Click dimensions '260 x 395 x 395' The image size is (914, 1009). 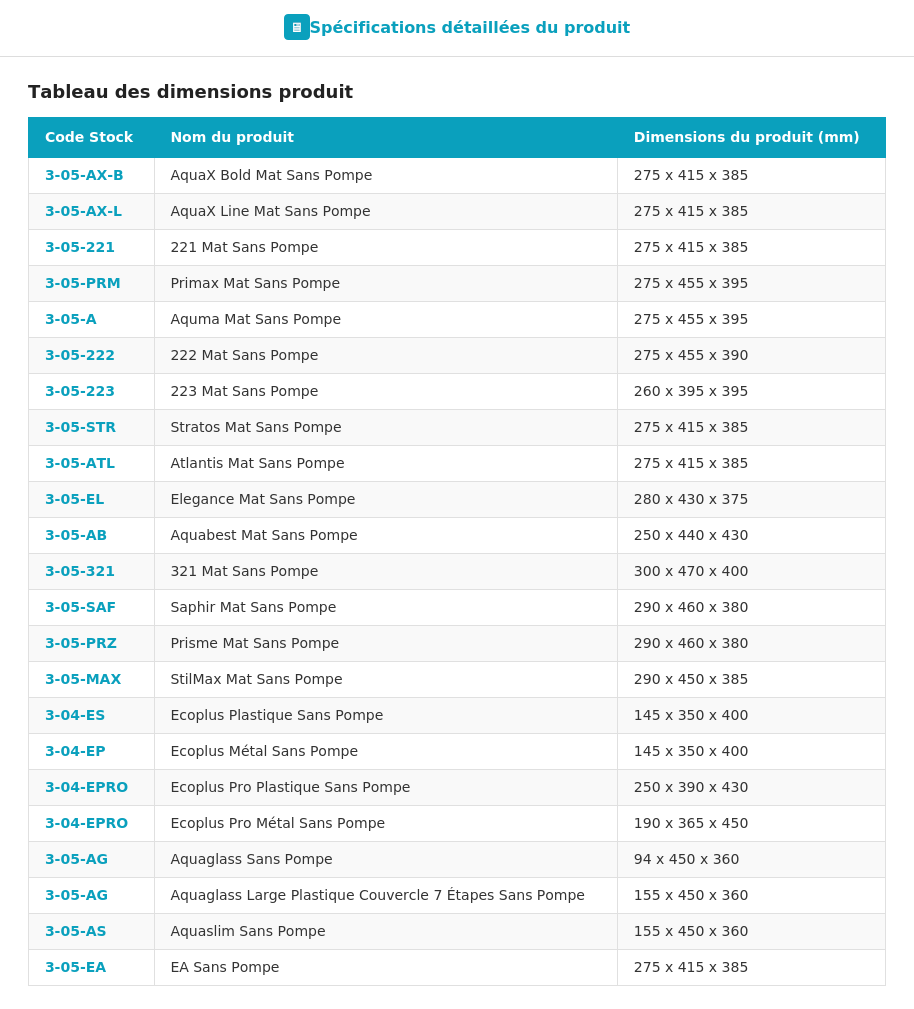[x=691, y=391]
